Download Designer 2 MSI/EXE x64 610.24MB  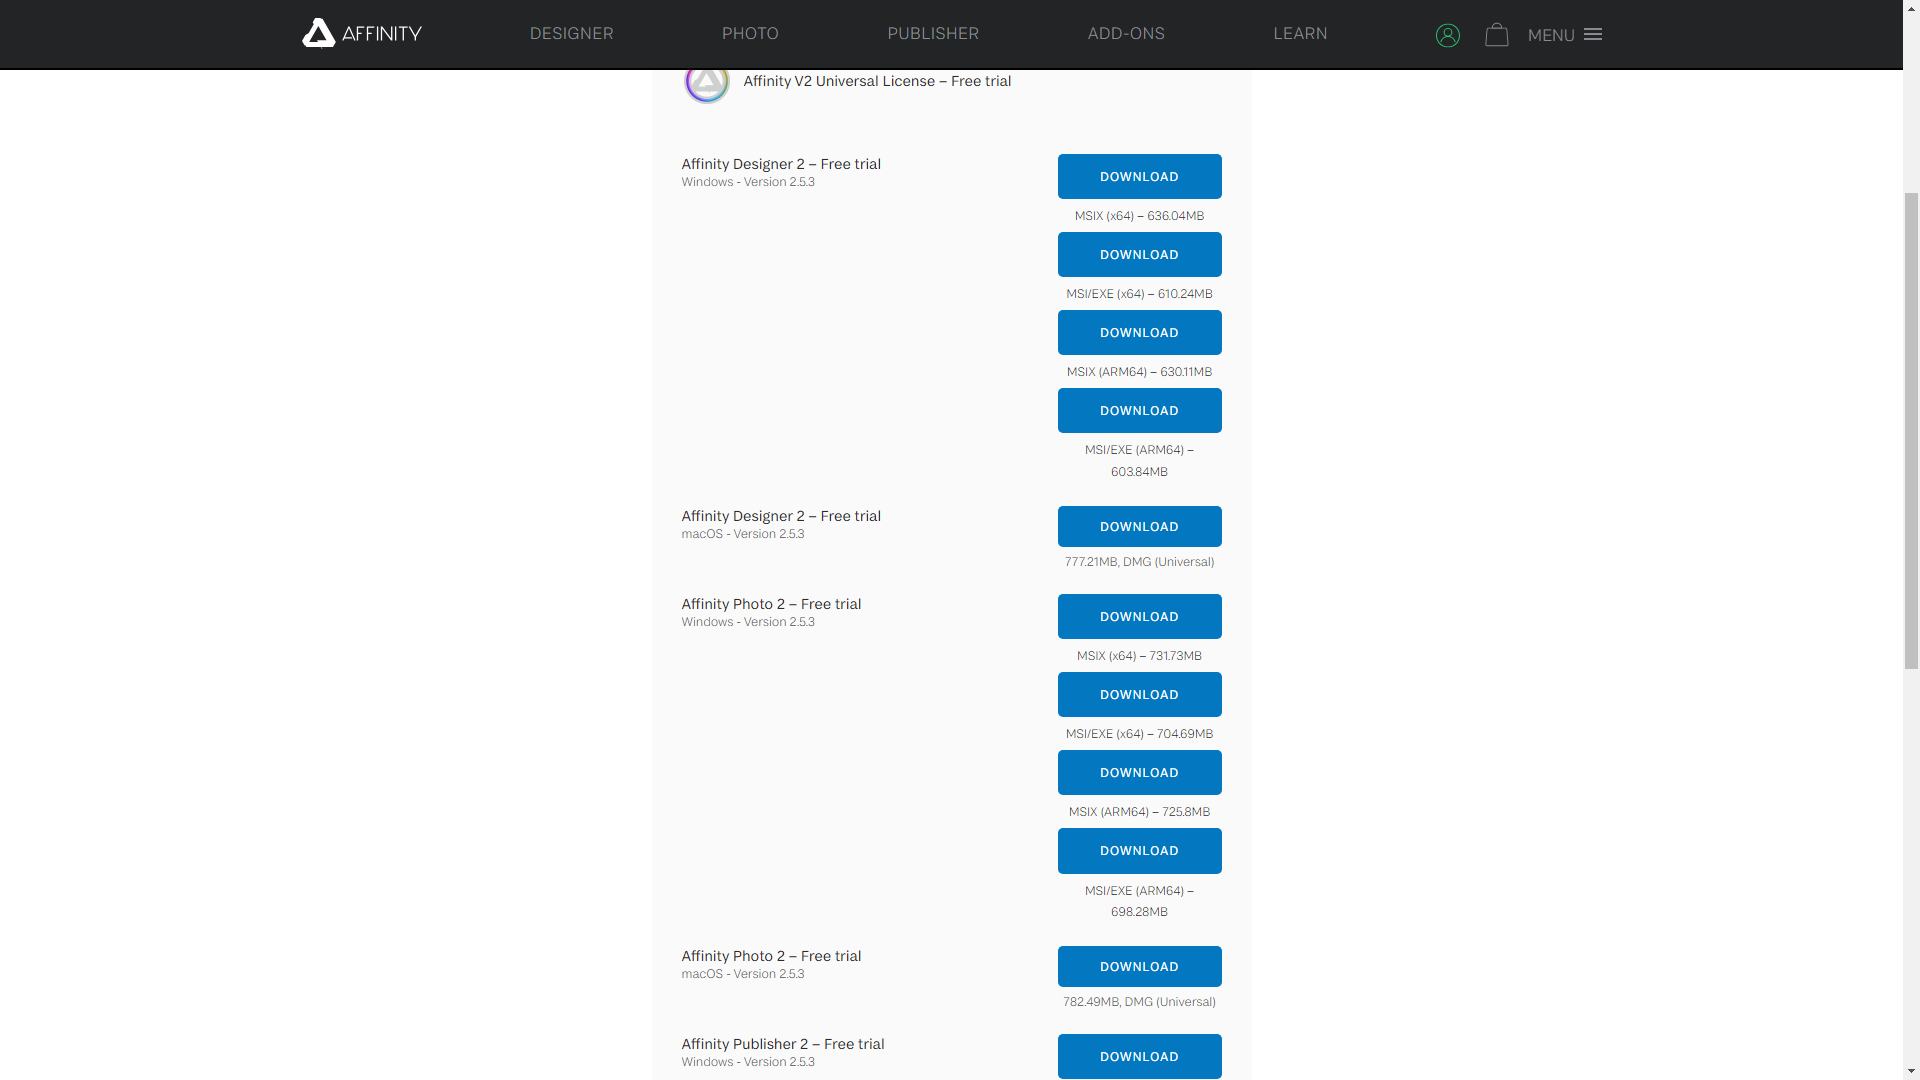1139,254
